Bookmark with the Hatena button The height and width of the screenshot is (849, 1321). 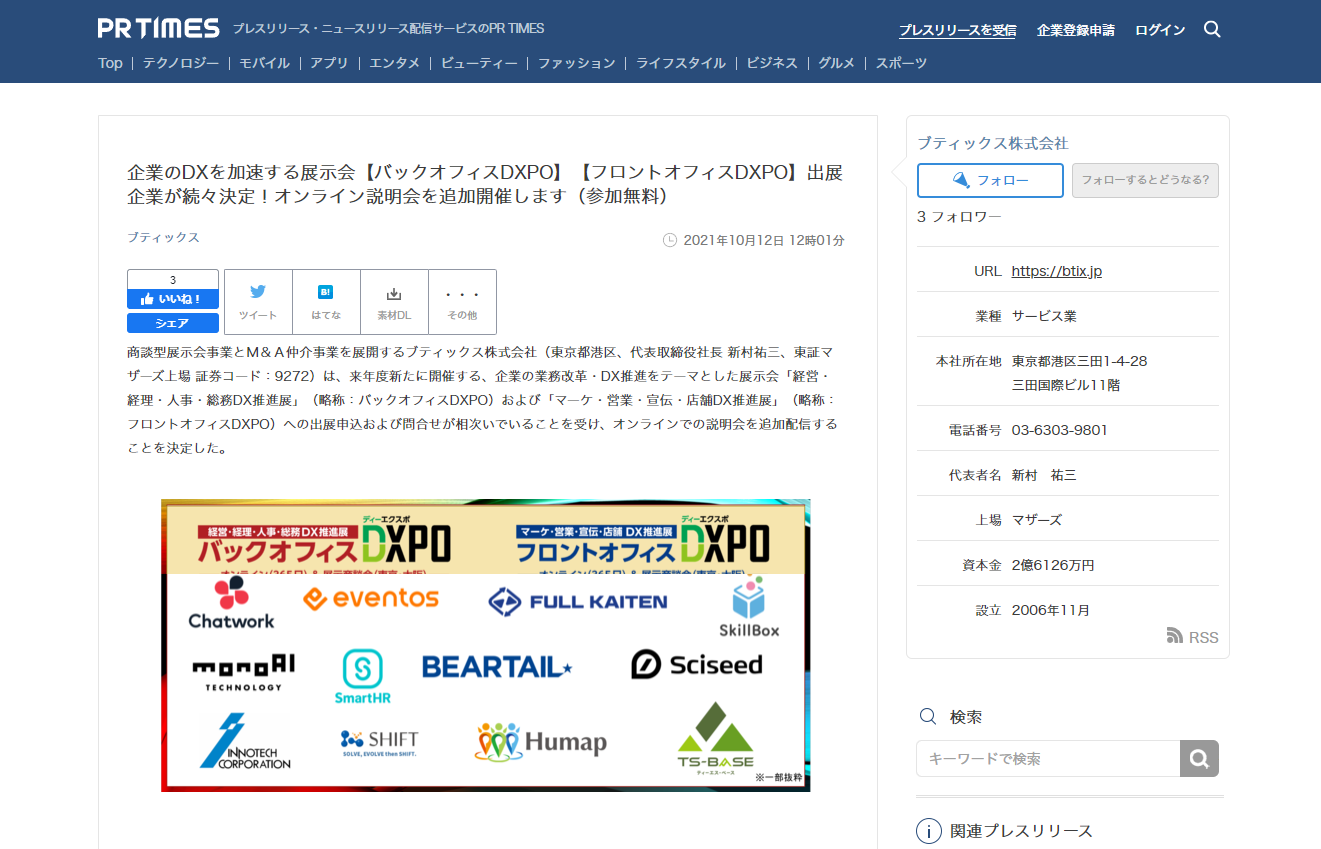[326, 301]
